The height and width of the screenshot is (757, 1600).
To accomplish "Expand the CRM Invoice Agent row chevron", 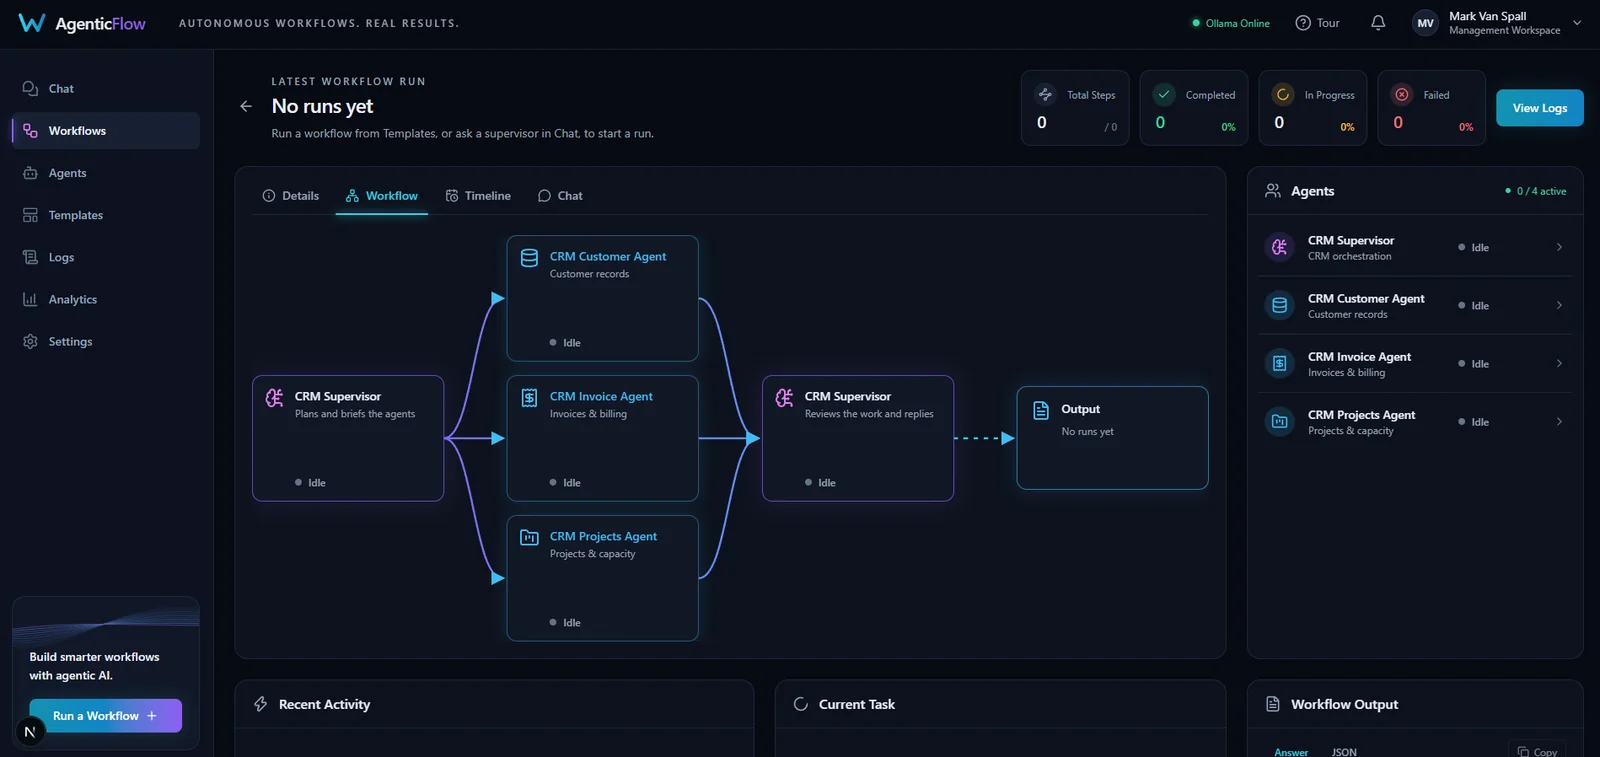I will [x=1559, y=363].
